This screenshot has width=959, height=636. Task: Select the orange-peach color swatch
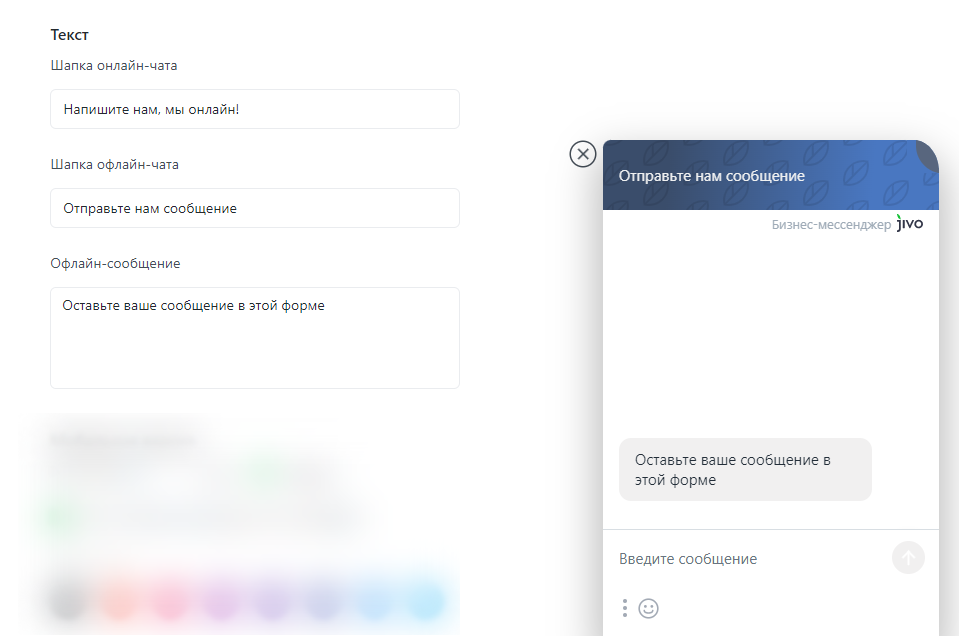(x=119, y=601)
